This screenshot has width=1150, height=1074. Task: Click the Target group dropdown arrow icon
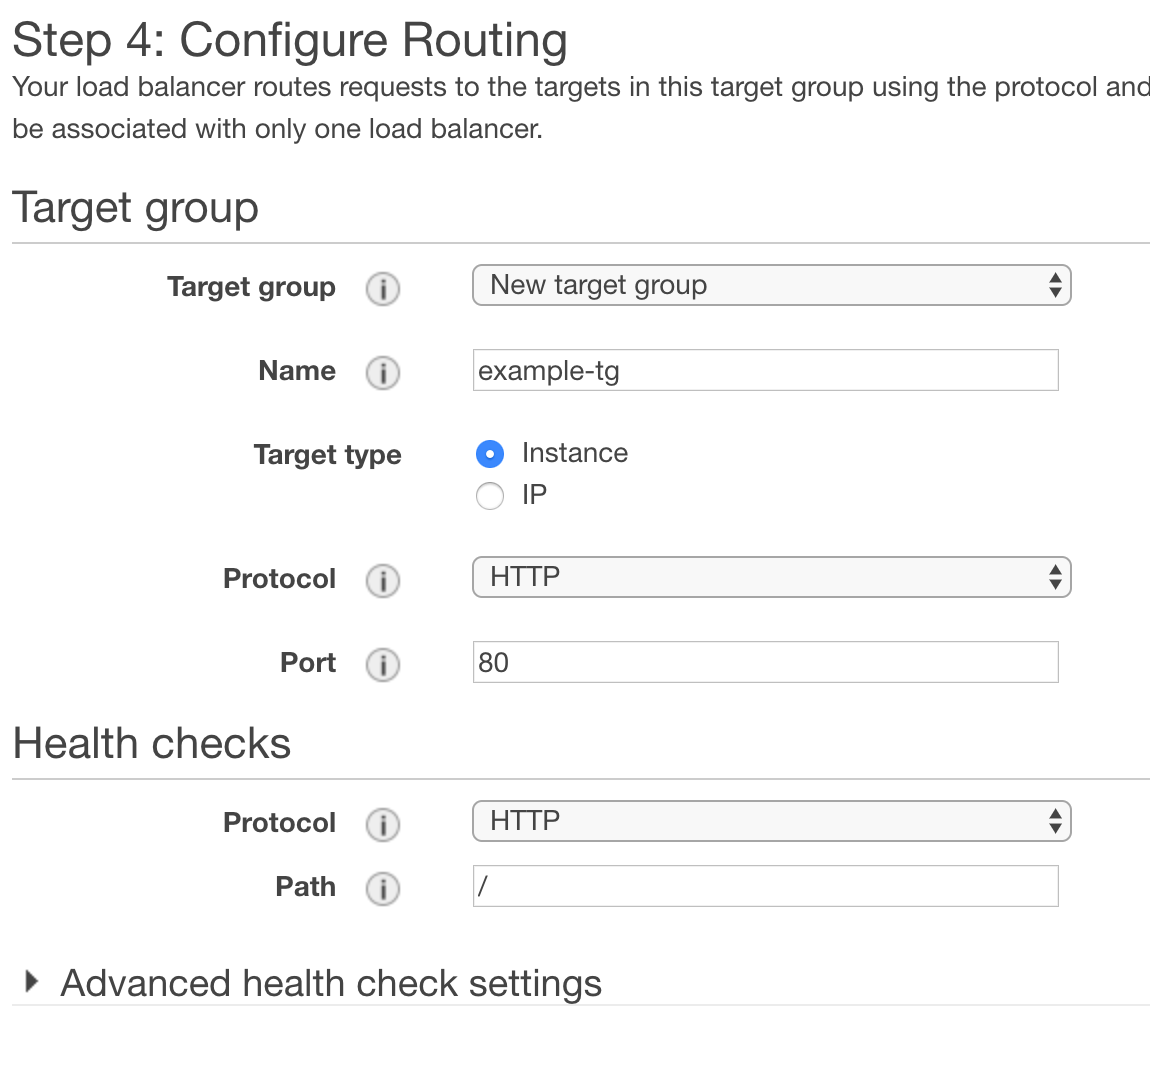coord(1055,285)
